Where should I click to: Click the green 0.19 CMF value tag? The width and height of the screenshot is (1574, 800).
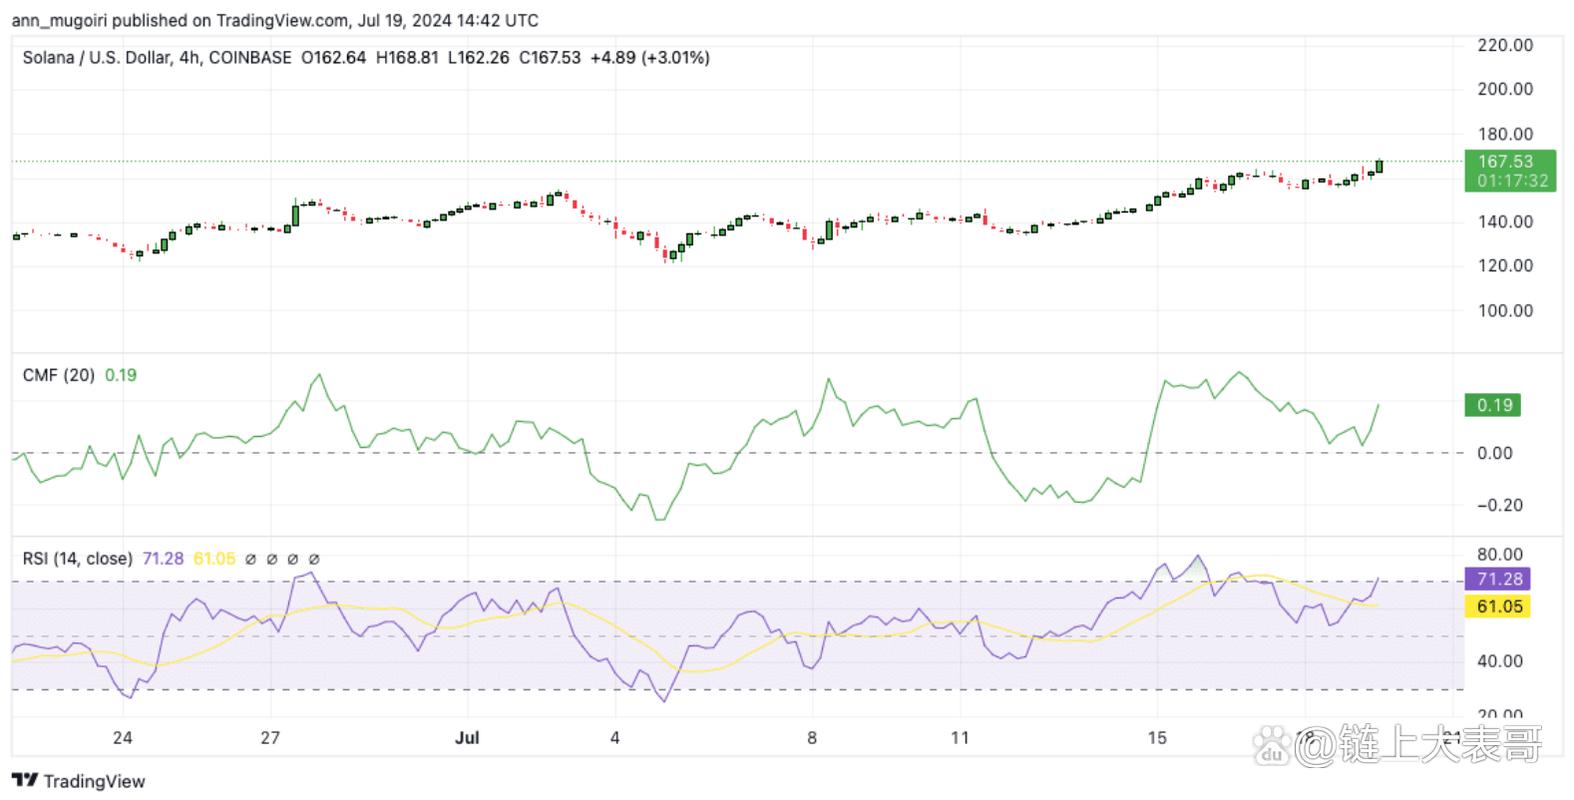tap(1494, 405)
